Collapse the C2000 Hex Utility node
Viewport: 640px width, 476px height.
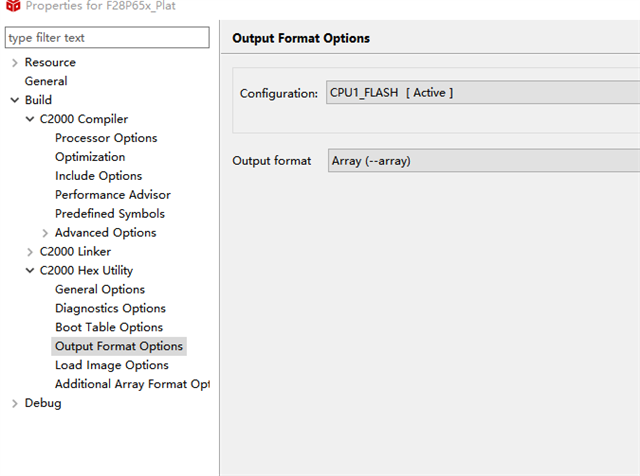tap(29, 271)
